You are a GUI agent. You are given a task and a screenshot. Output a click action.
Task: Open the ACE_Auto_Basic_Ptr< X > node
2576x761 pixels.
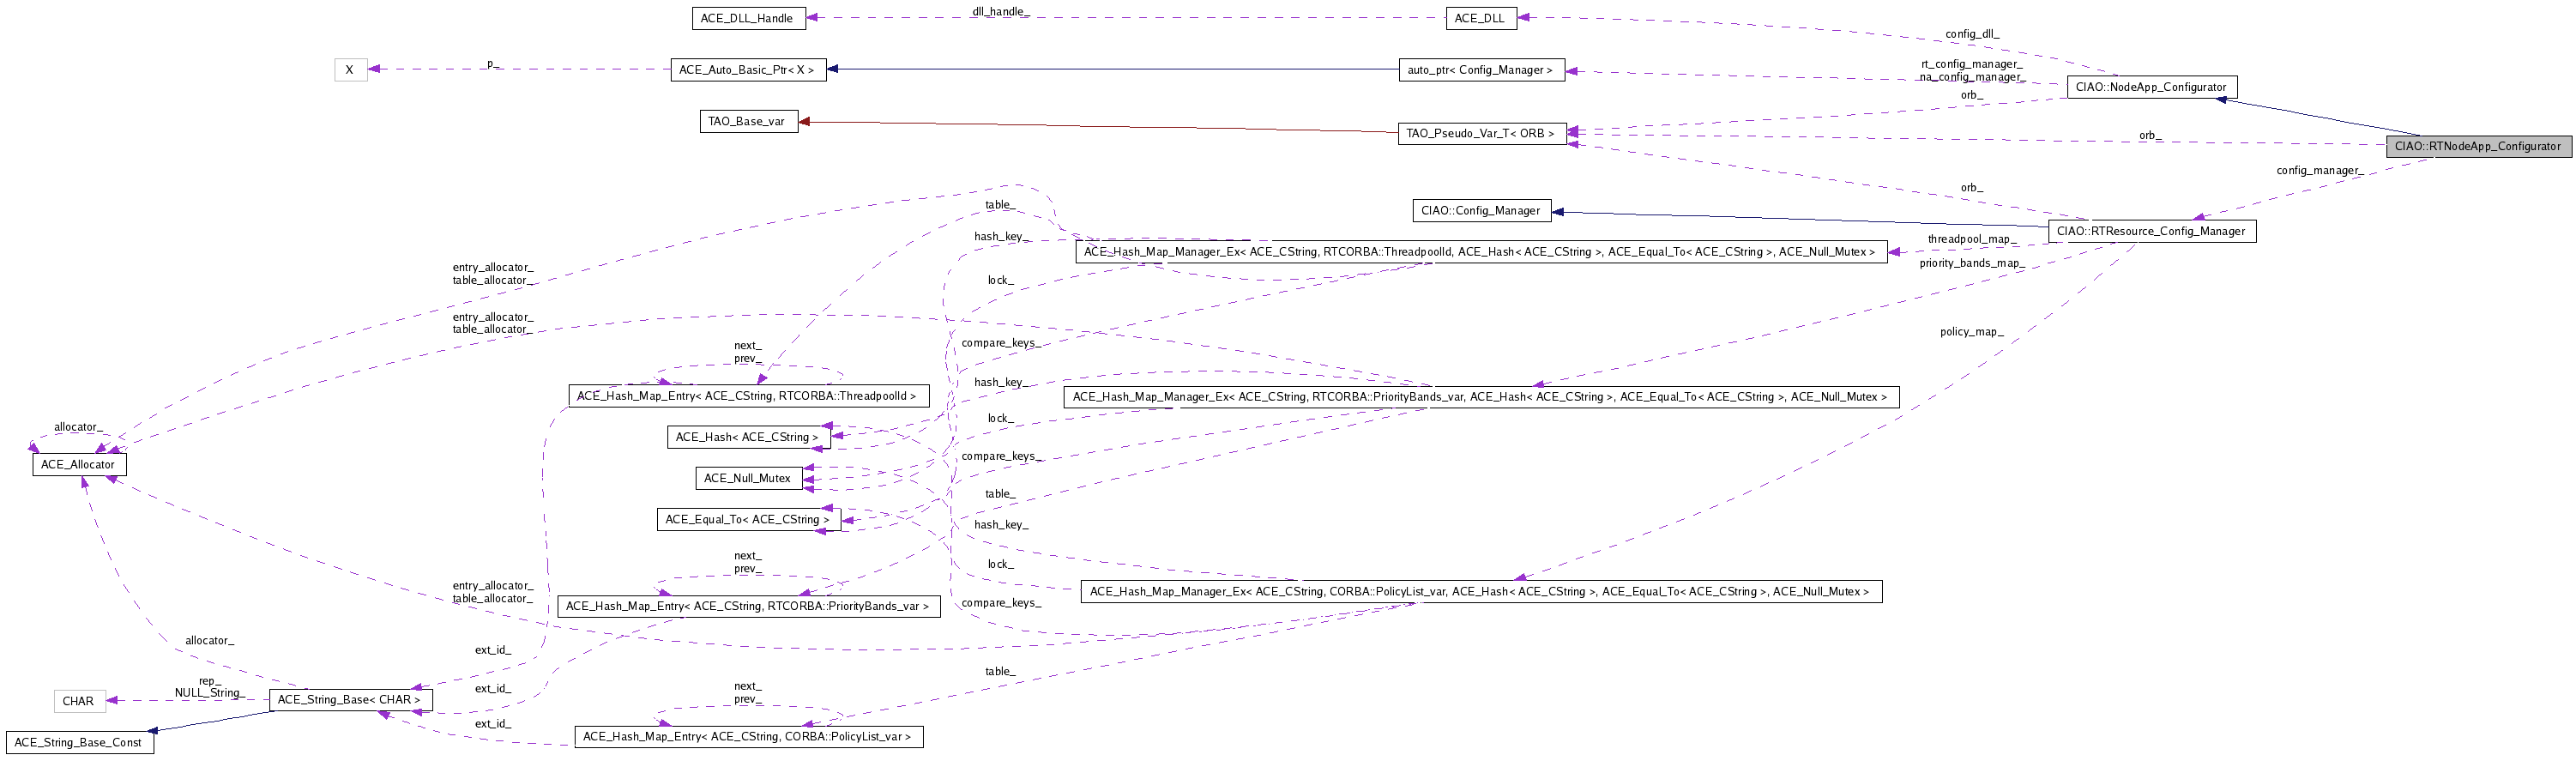pyautogui.click(x=748, y=70)
